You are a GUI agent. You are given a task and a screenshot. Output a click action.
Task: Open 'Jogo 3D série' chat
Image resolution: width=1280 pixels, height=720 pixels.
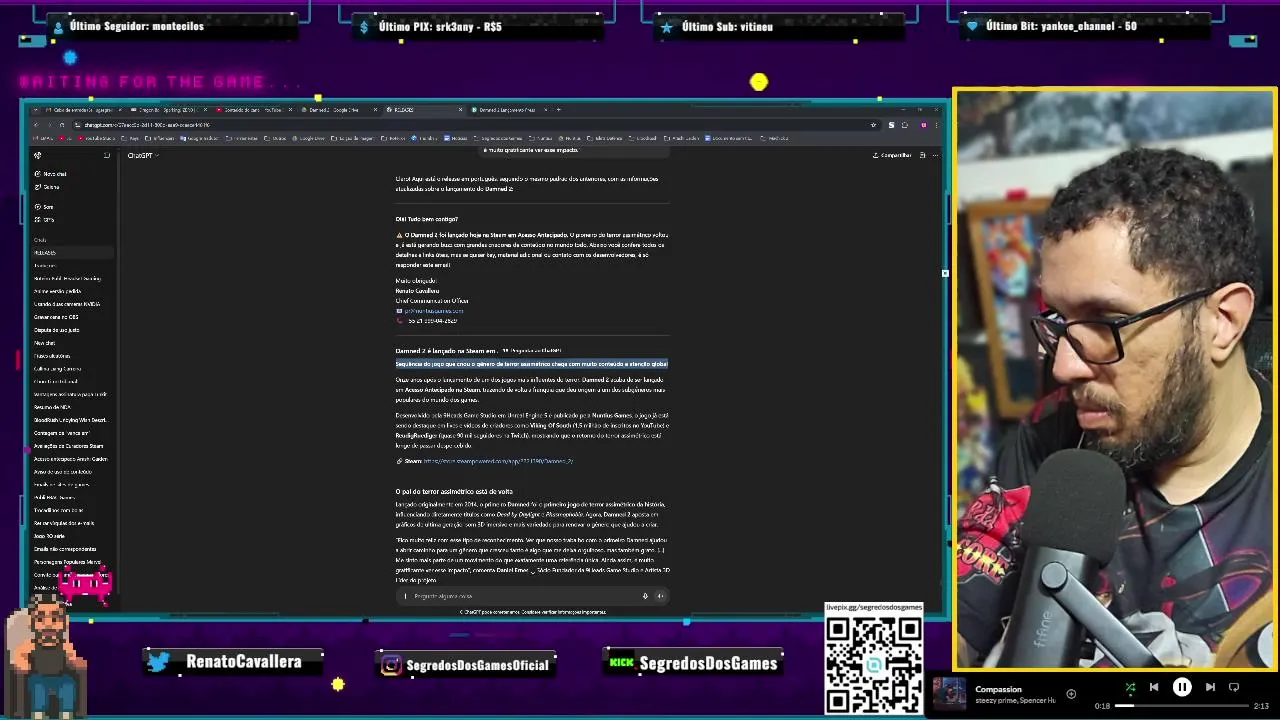[x=49, y=536]
